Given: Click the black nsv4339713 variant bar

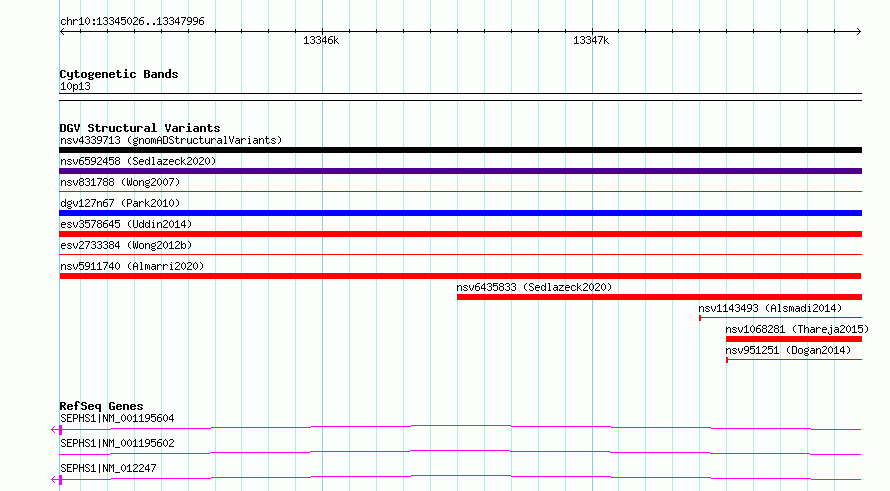Looking at the screenshot, I should tap(460, 150).
